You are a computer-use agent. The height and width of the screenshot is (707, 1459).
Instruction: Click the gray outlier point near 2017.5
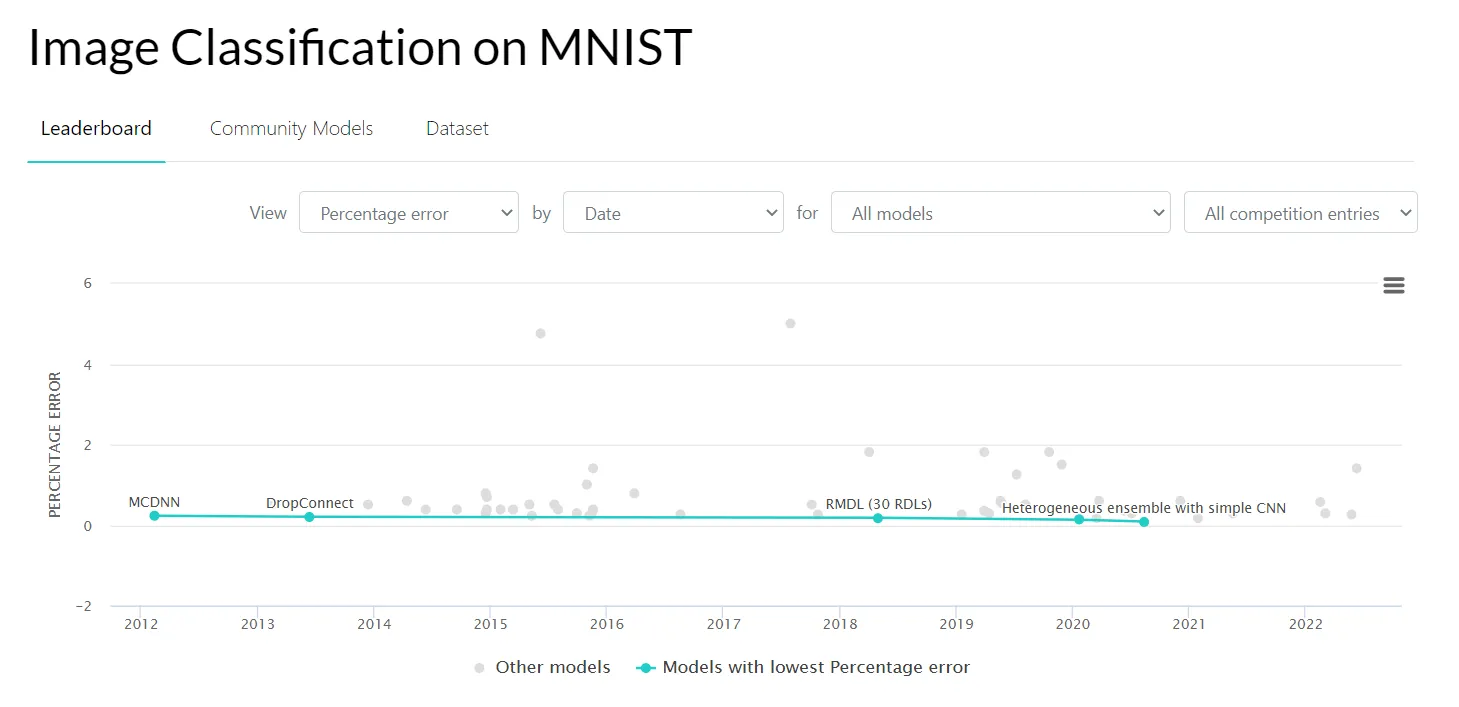tap(790, 323)
